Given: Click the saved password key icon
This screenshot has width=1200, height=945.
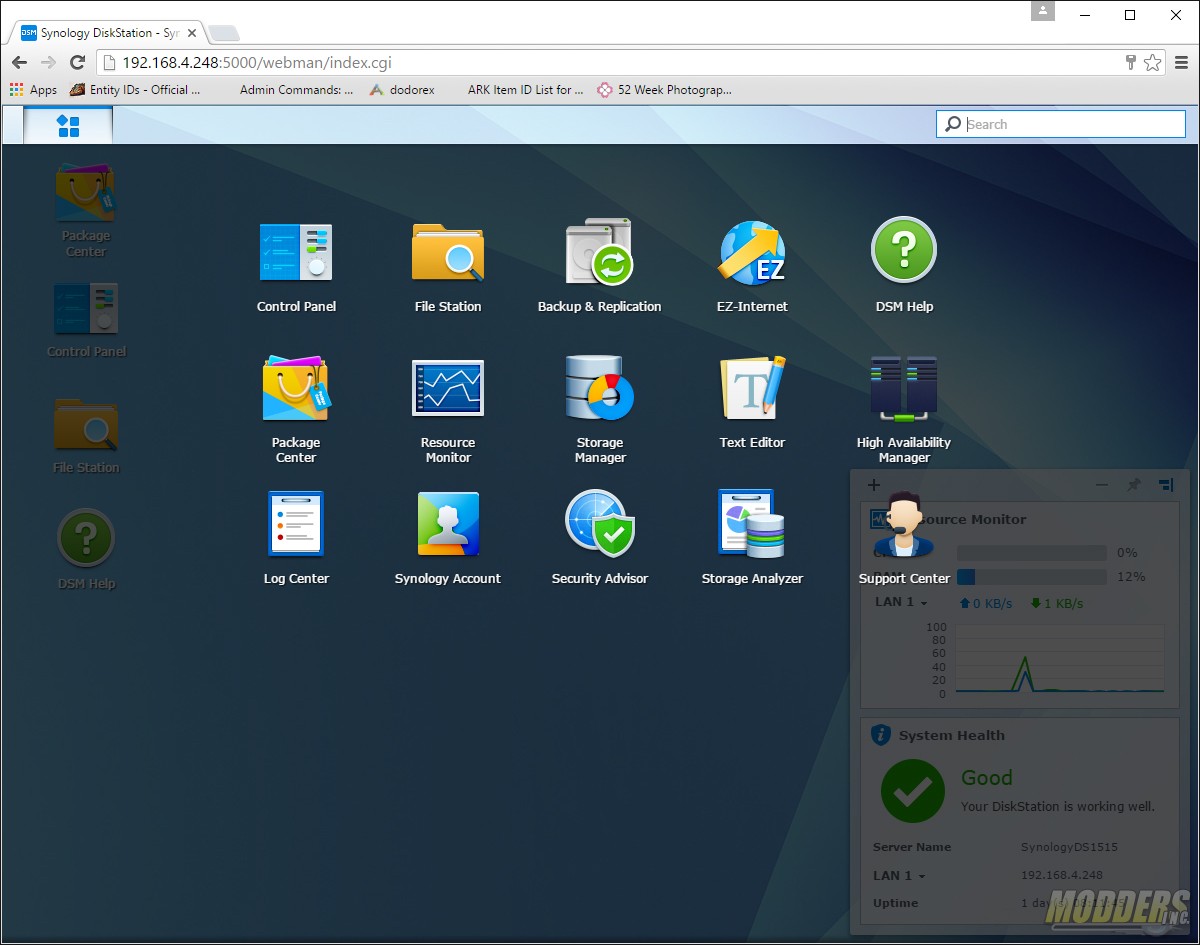Looking at the screenshot, I should pyautogui.click(x=1131, y=62).
